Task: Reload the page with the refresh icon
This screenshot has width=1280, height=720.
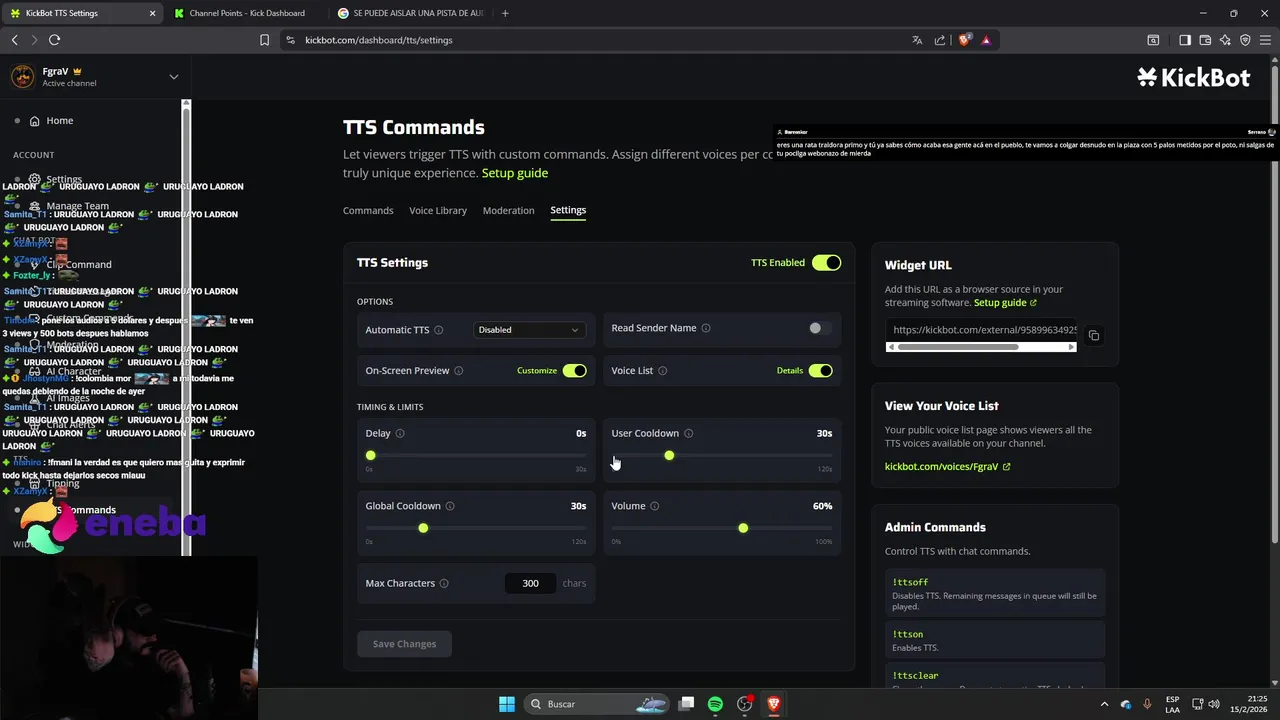Action: coord(54,40)
